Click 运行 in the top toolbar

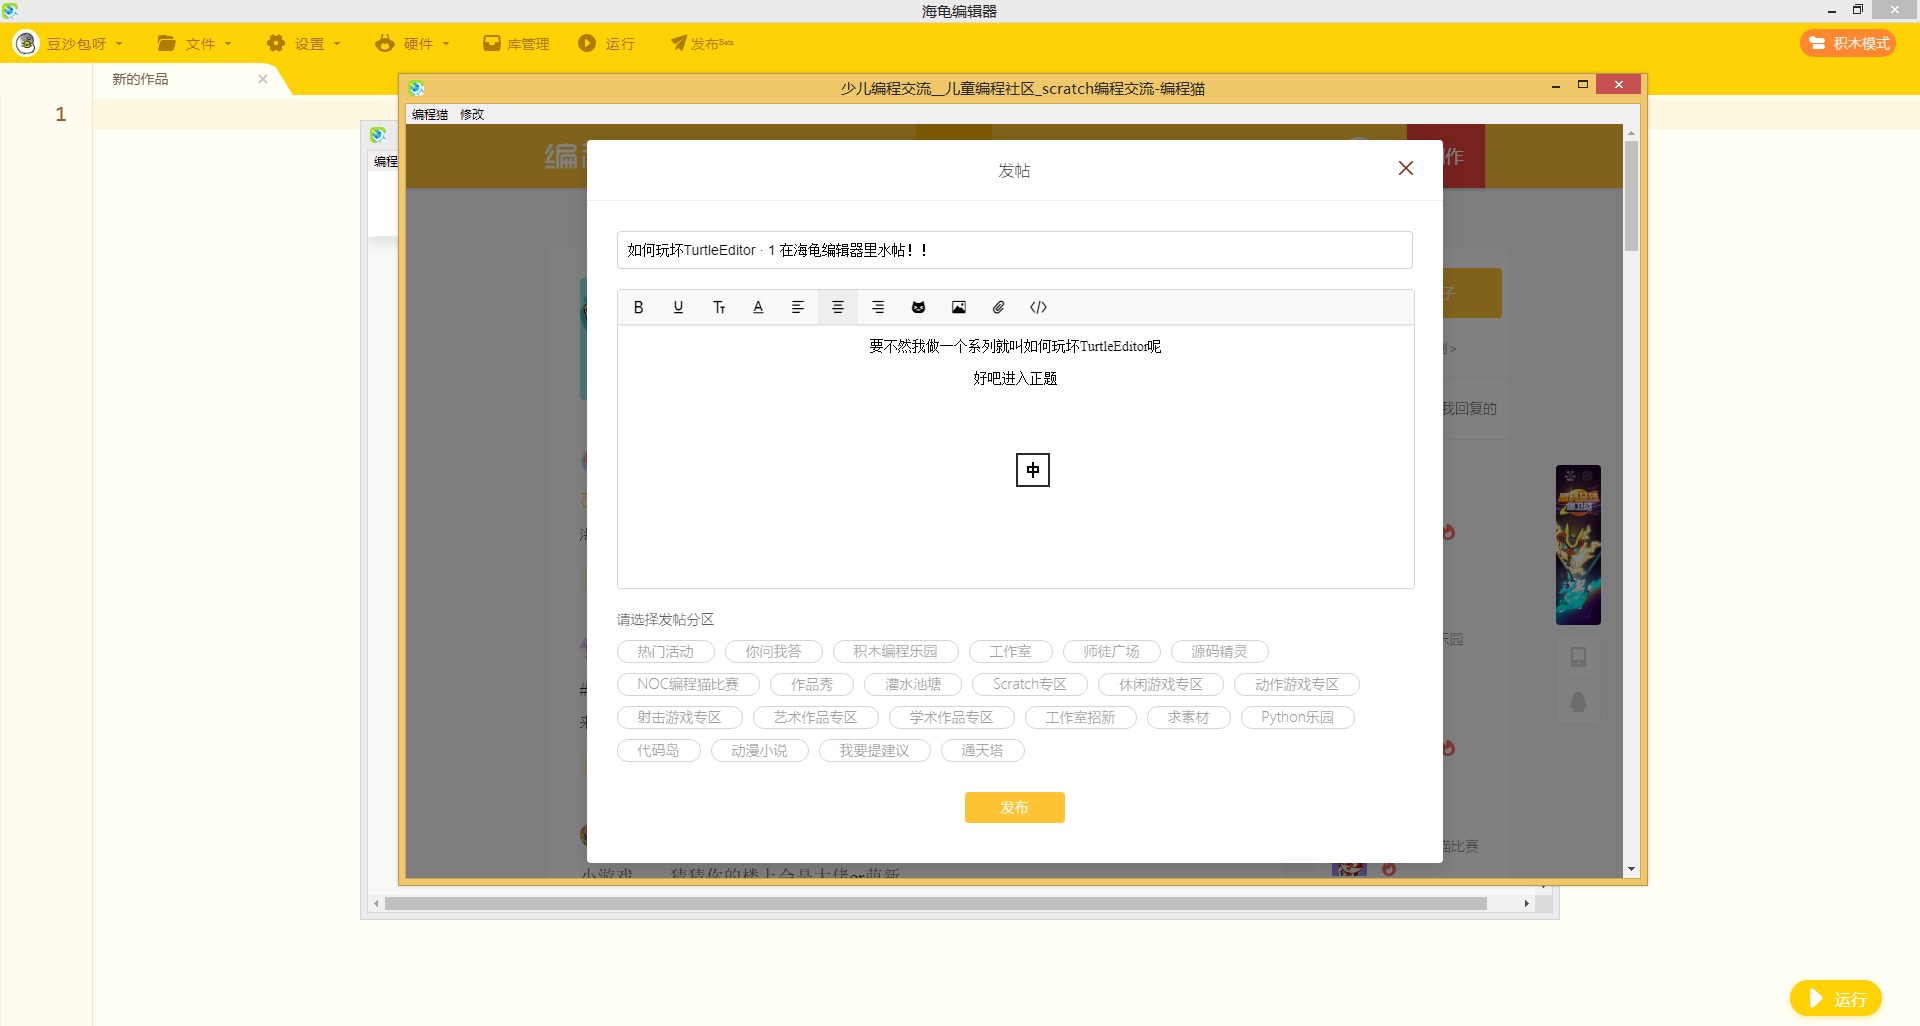point(607,44)
